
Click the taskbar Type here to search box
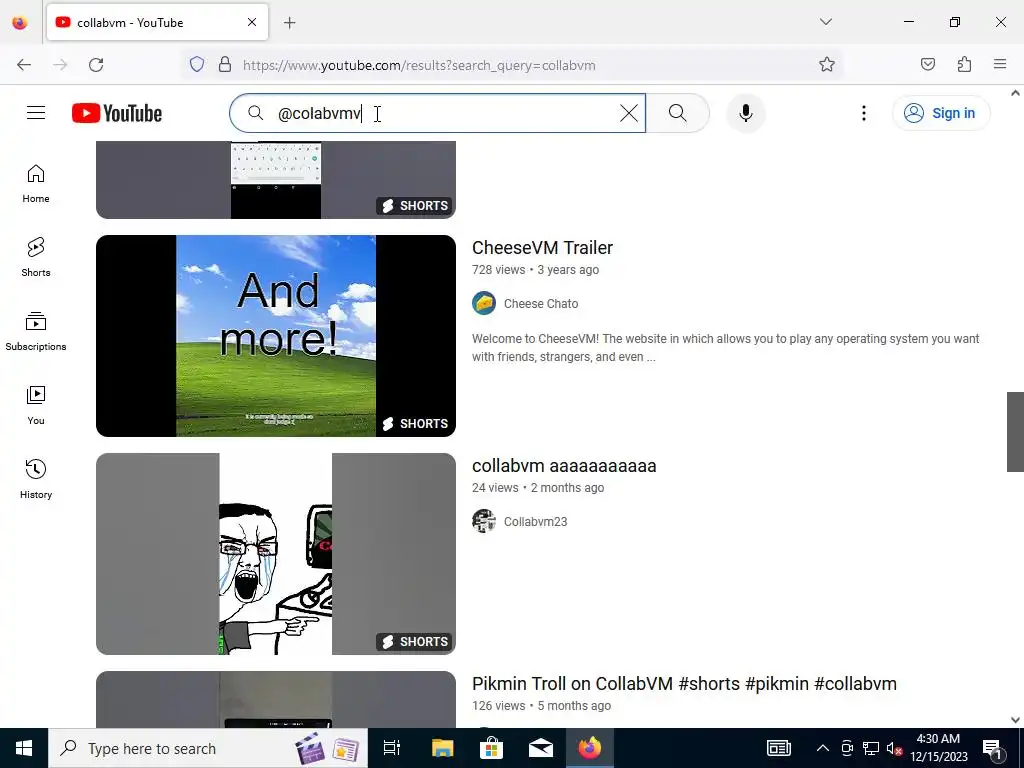208,748
